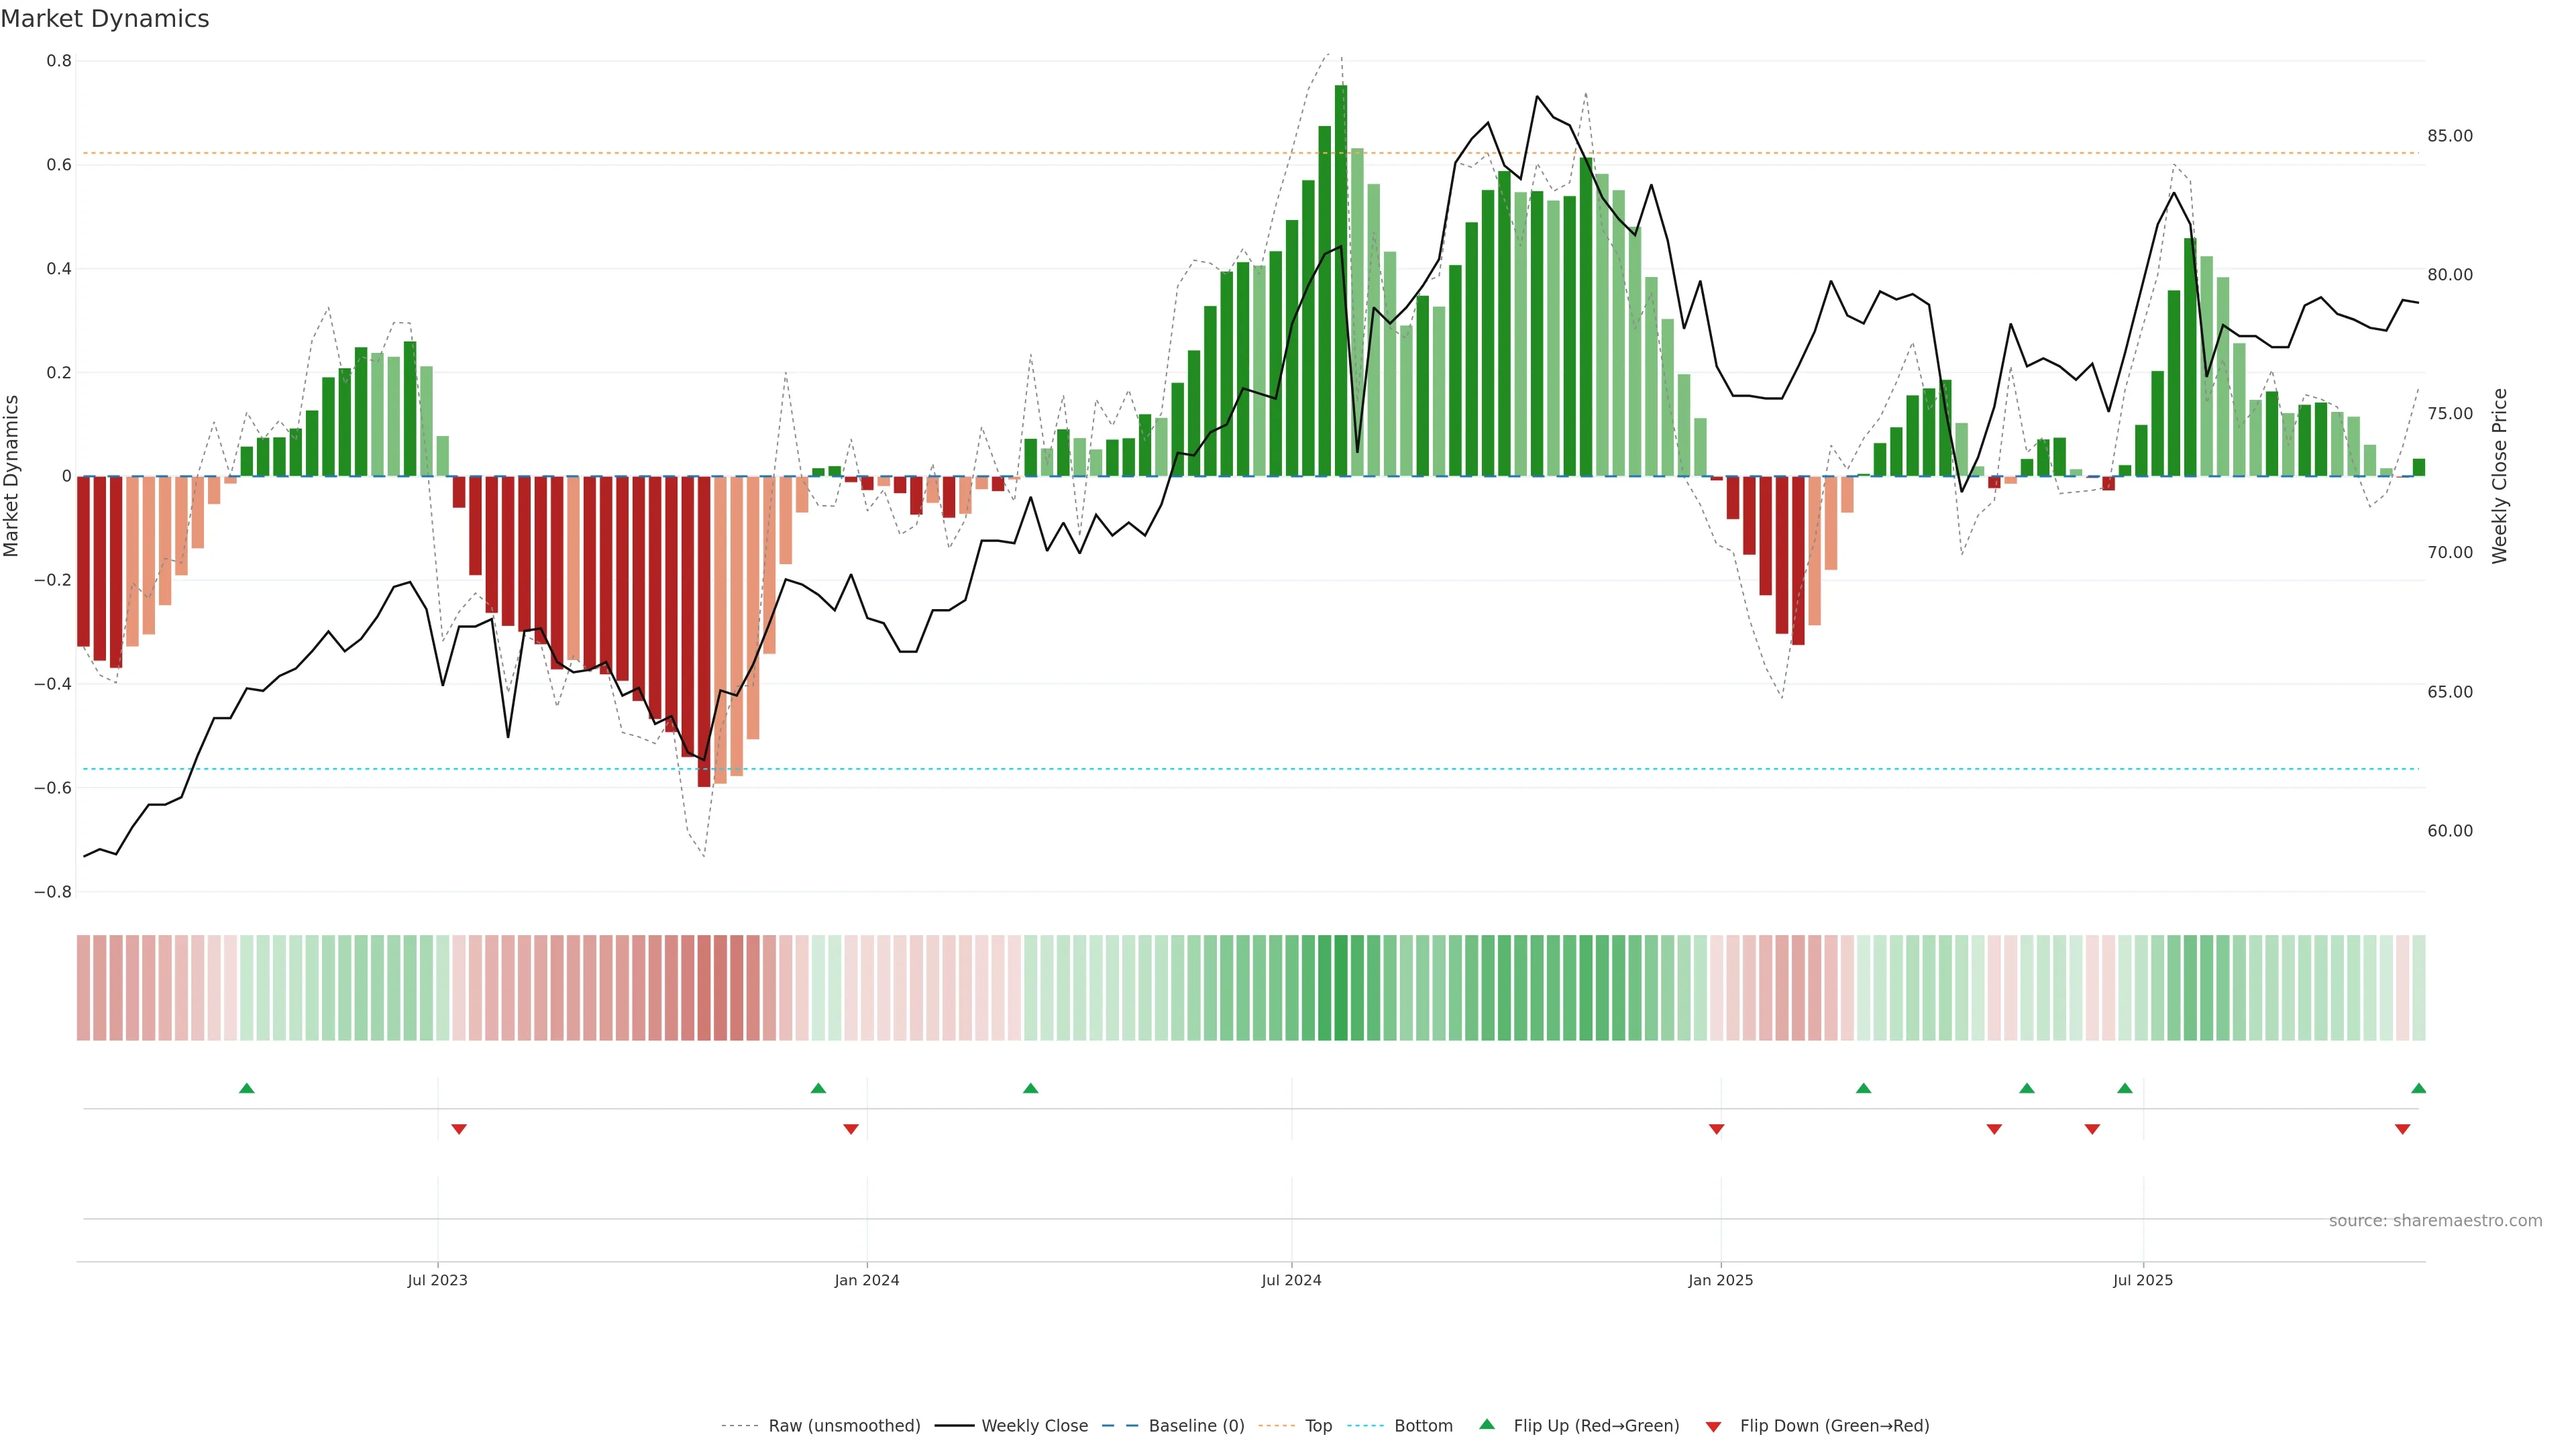The height and width of the screenshot is (1449, 2576).
Task: Click the Market Dynamics chart title
Action: pos(105,19)
